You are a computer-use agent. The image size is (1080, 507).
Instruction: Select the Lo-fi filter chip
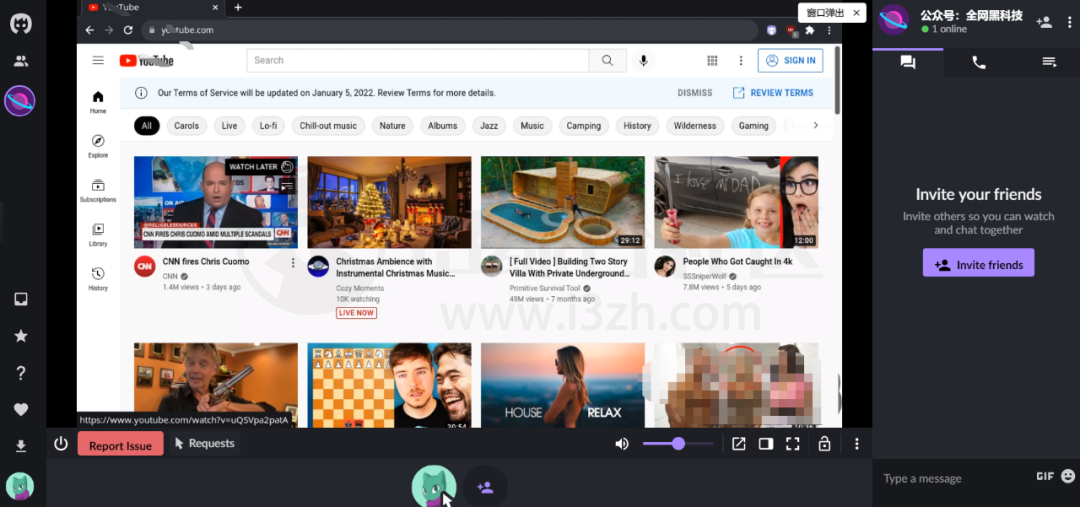(x=269, y=126)
